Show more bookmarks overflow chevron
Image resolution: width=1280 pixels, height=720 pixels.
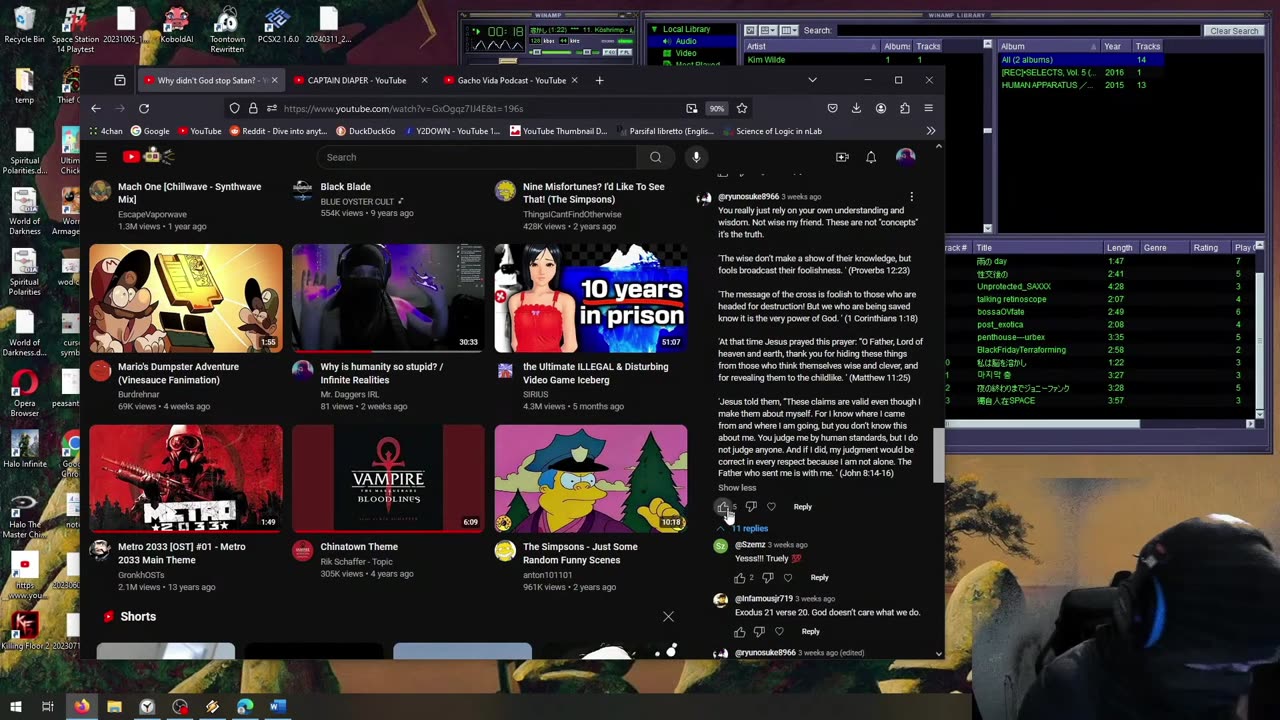click(931, 131)
